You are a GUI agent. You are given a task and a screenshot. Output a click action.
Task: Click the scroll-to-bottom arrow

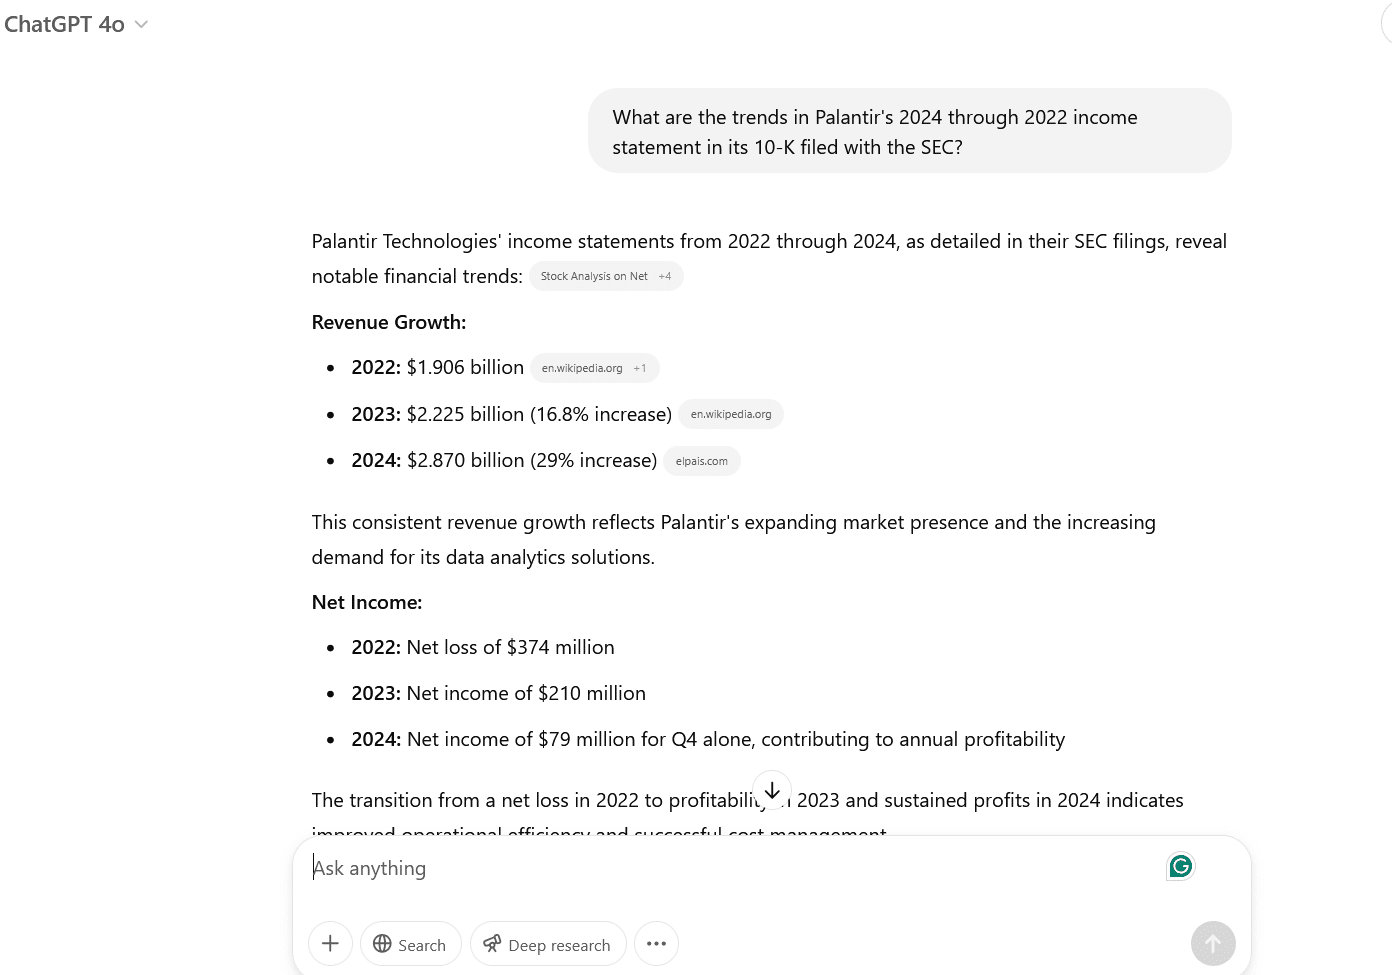[x=772, y=790]
